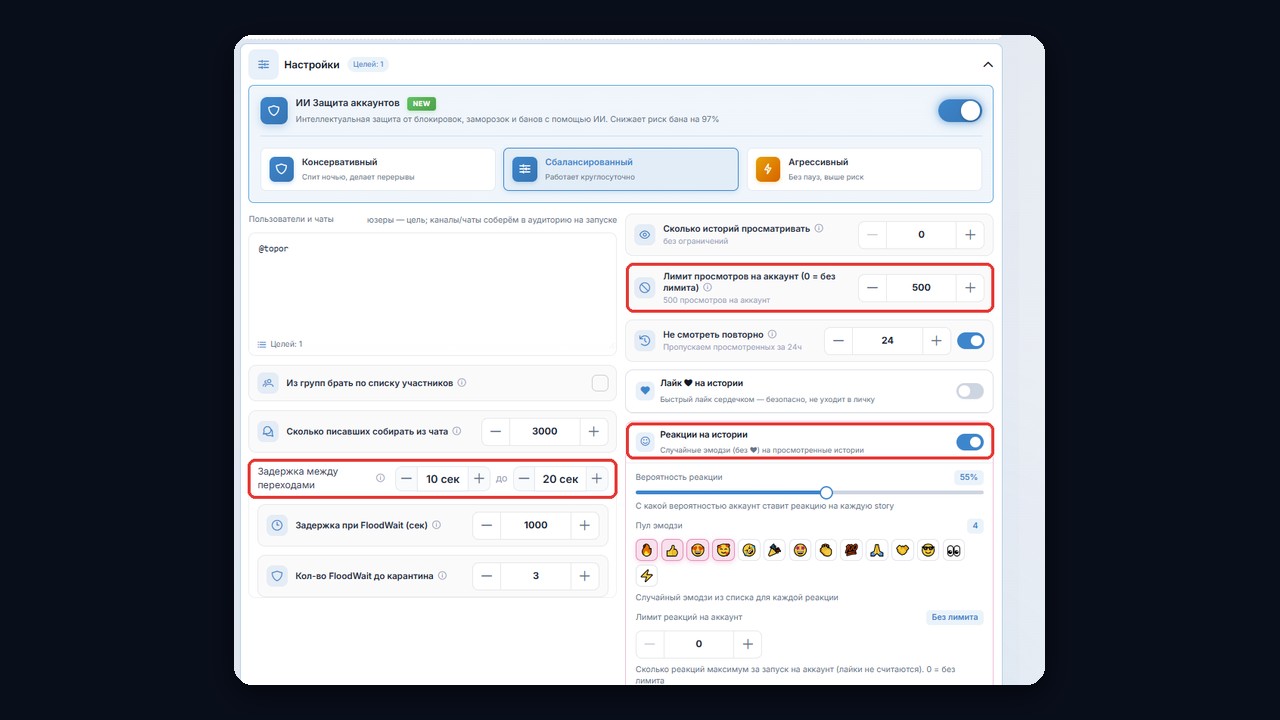Pick the clapping hands emoji
This screenshot has height=720, width=1280.
[826, 550]
